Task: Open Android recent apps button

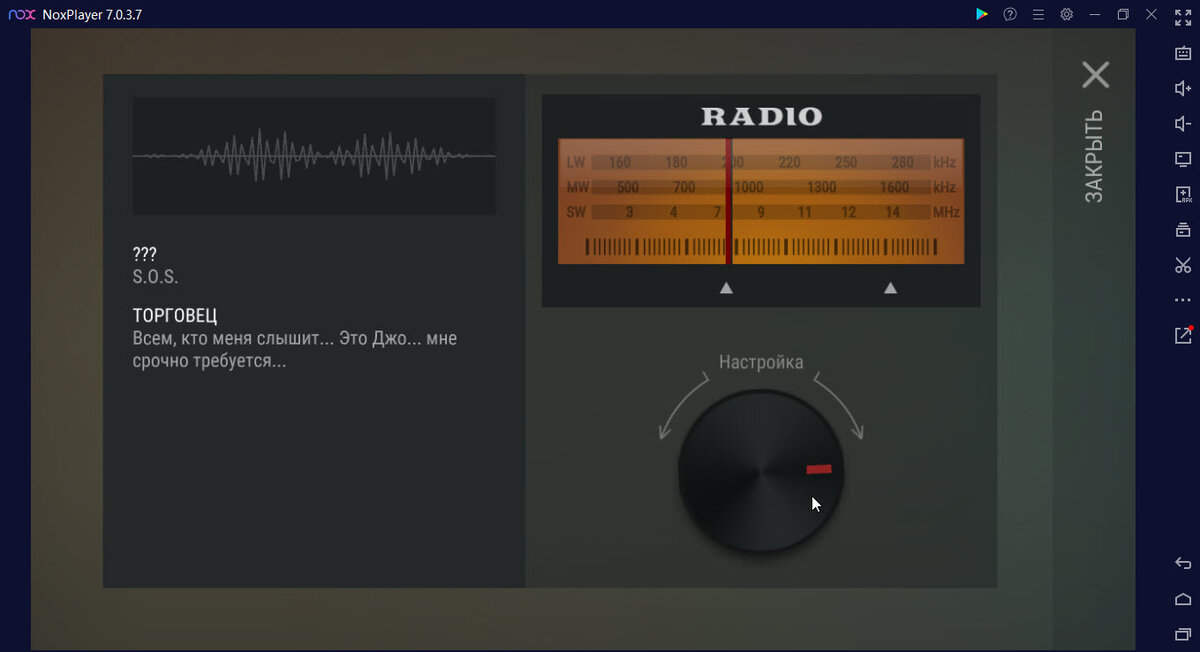Action: pyautogui.click(x=1182, y=634)
